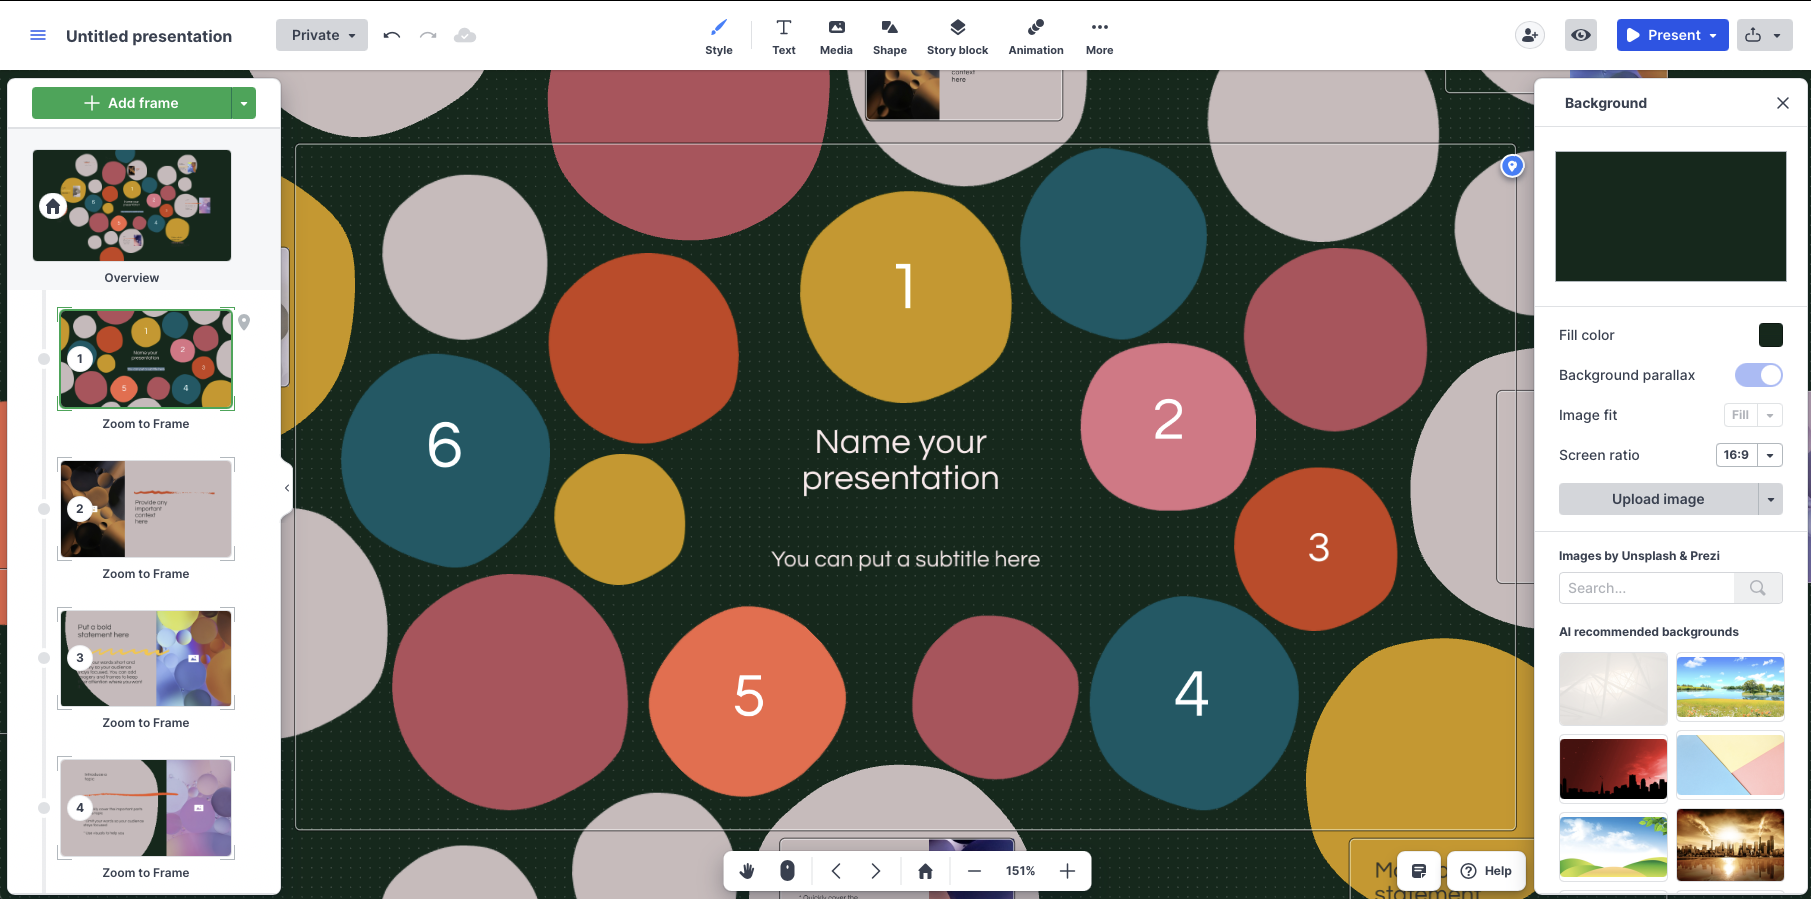Click the Upload image button
Viewport: 1811px width, 899px height.
point(1657,499)
